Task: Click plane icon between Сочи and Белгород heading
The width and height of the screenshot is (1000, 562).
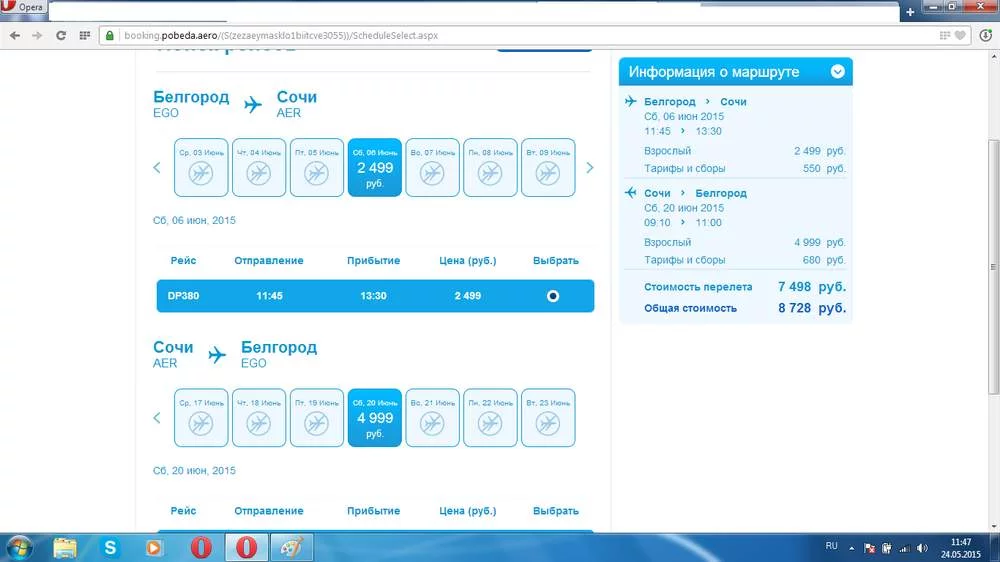Action: pos(217,355)
